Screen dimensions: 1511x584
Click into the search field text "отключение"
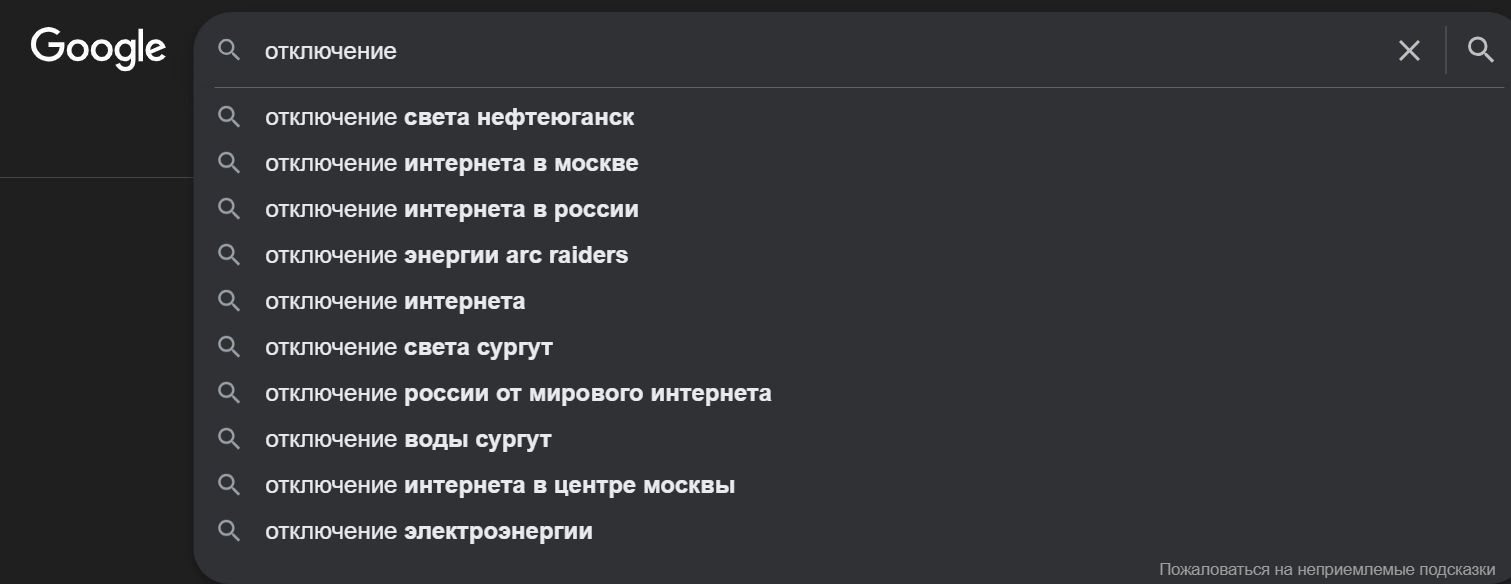[x=331, y=51]
